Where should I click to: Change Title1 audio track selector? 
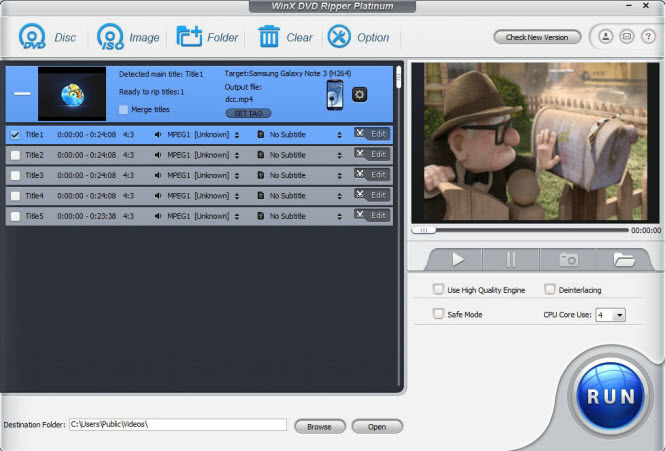pyautogui.click(x=237, y=135)
